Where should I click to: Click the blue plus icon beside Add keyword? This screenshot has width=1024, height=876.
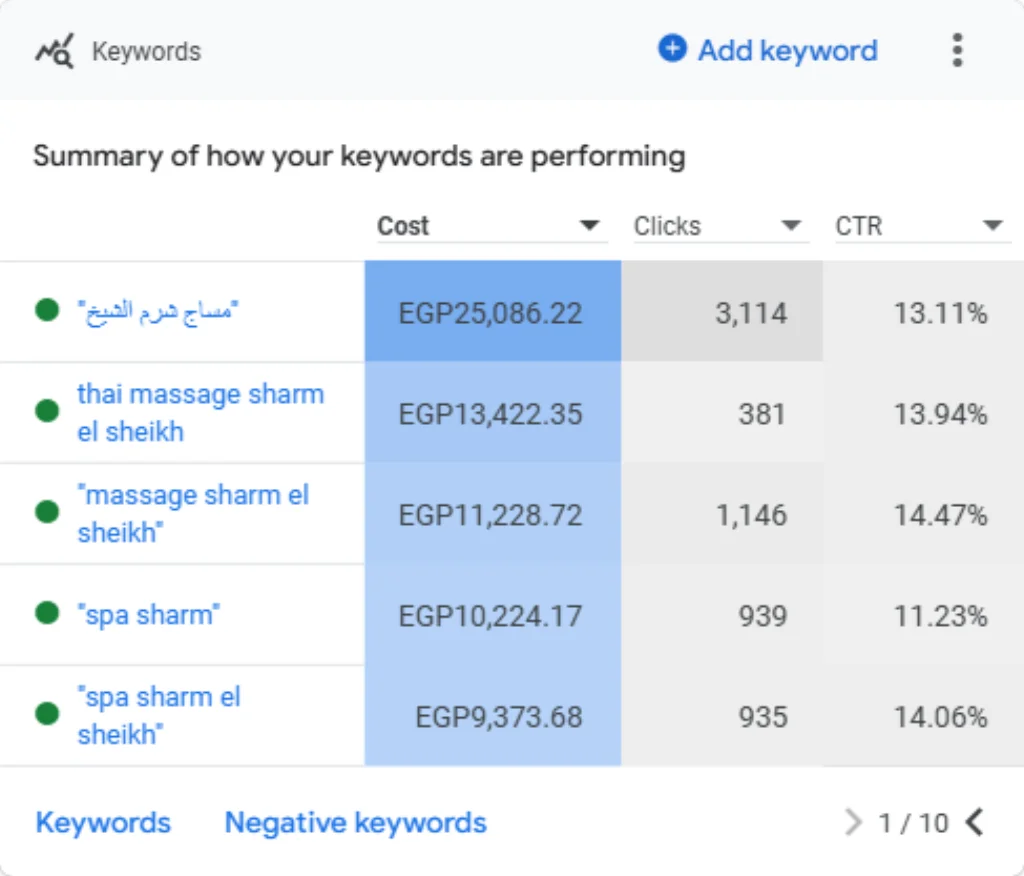click(672, 49)
